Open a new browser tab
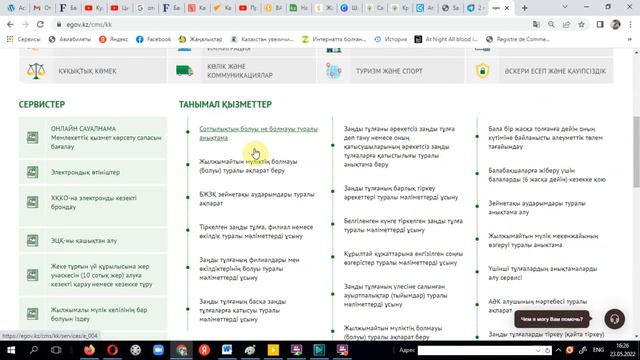The image size is (640, 360). coord(524,8)
